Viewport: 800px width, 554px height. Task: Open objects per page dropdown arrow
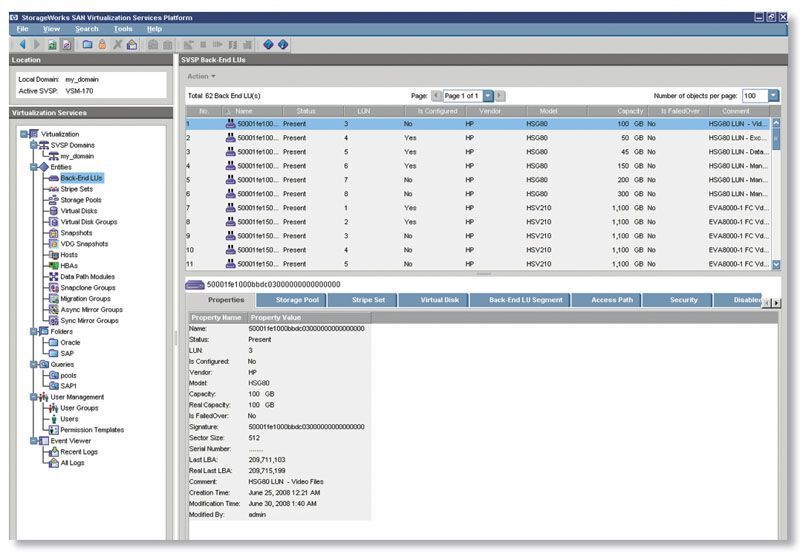pos(773,95)
